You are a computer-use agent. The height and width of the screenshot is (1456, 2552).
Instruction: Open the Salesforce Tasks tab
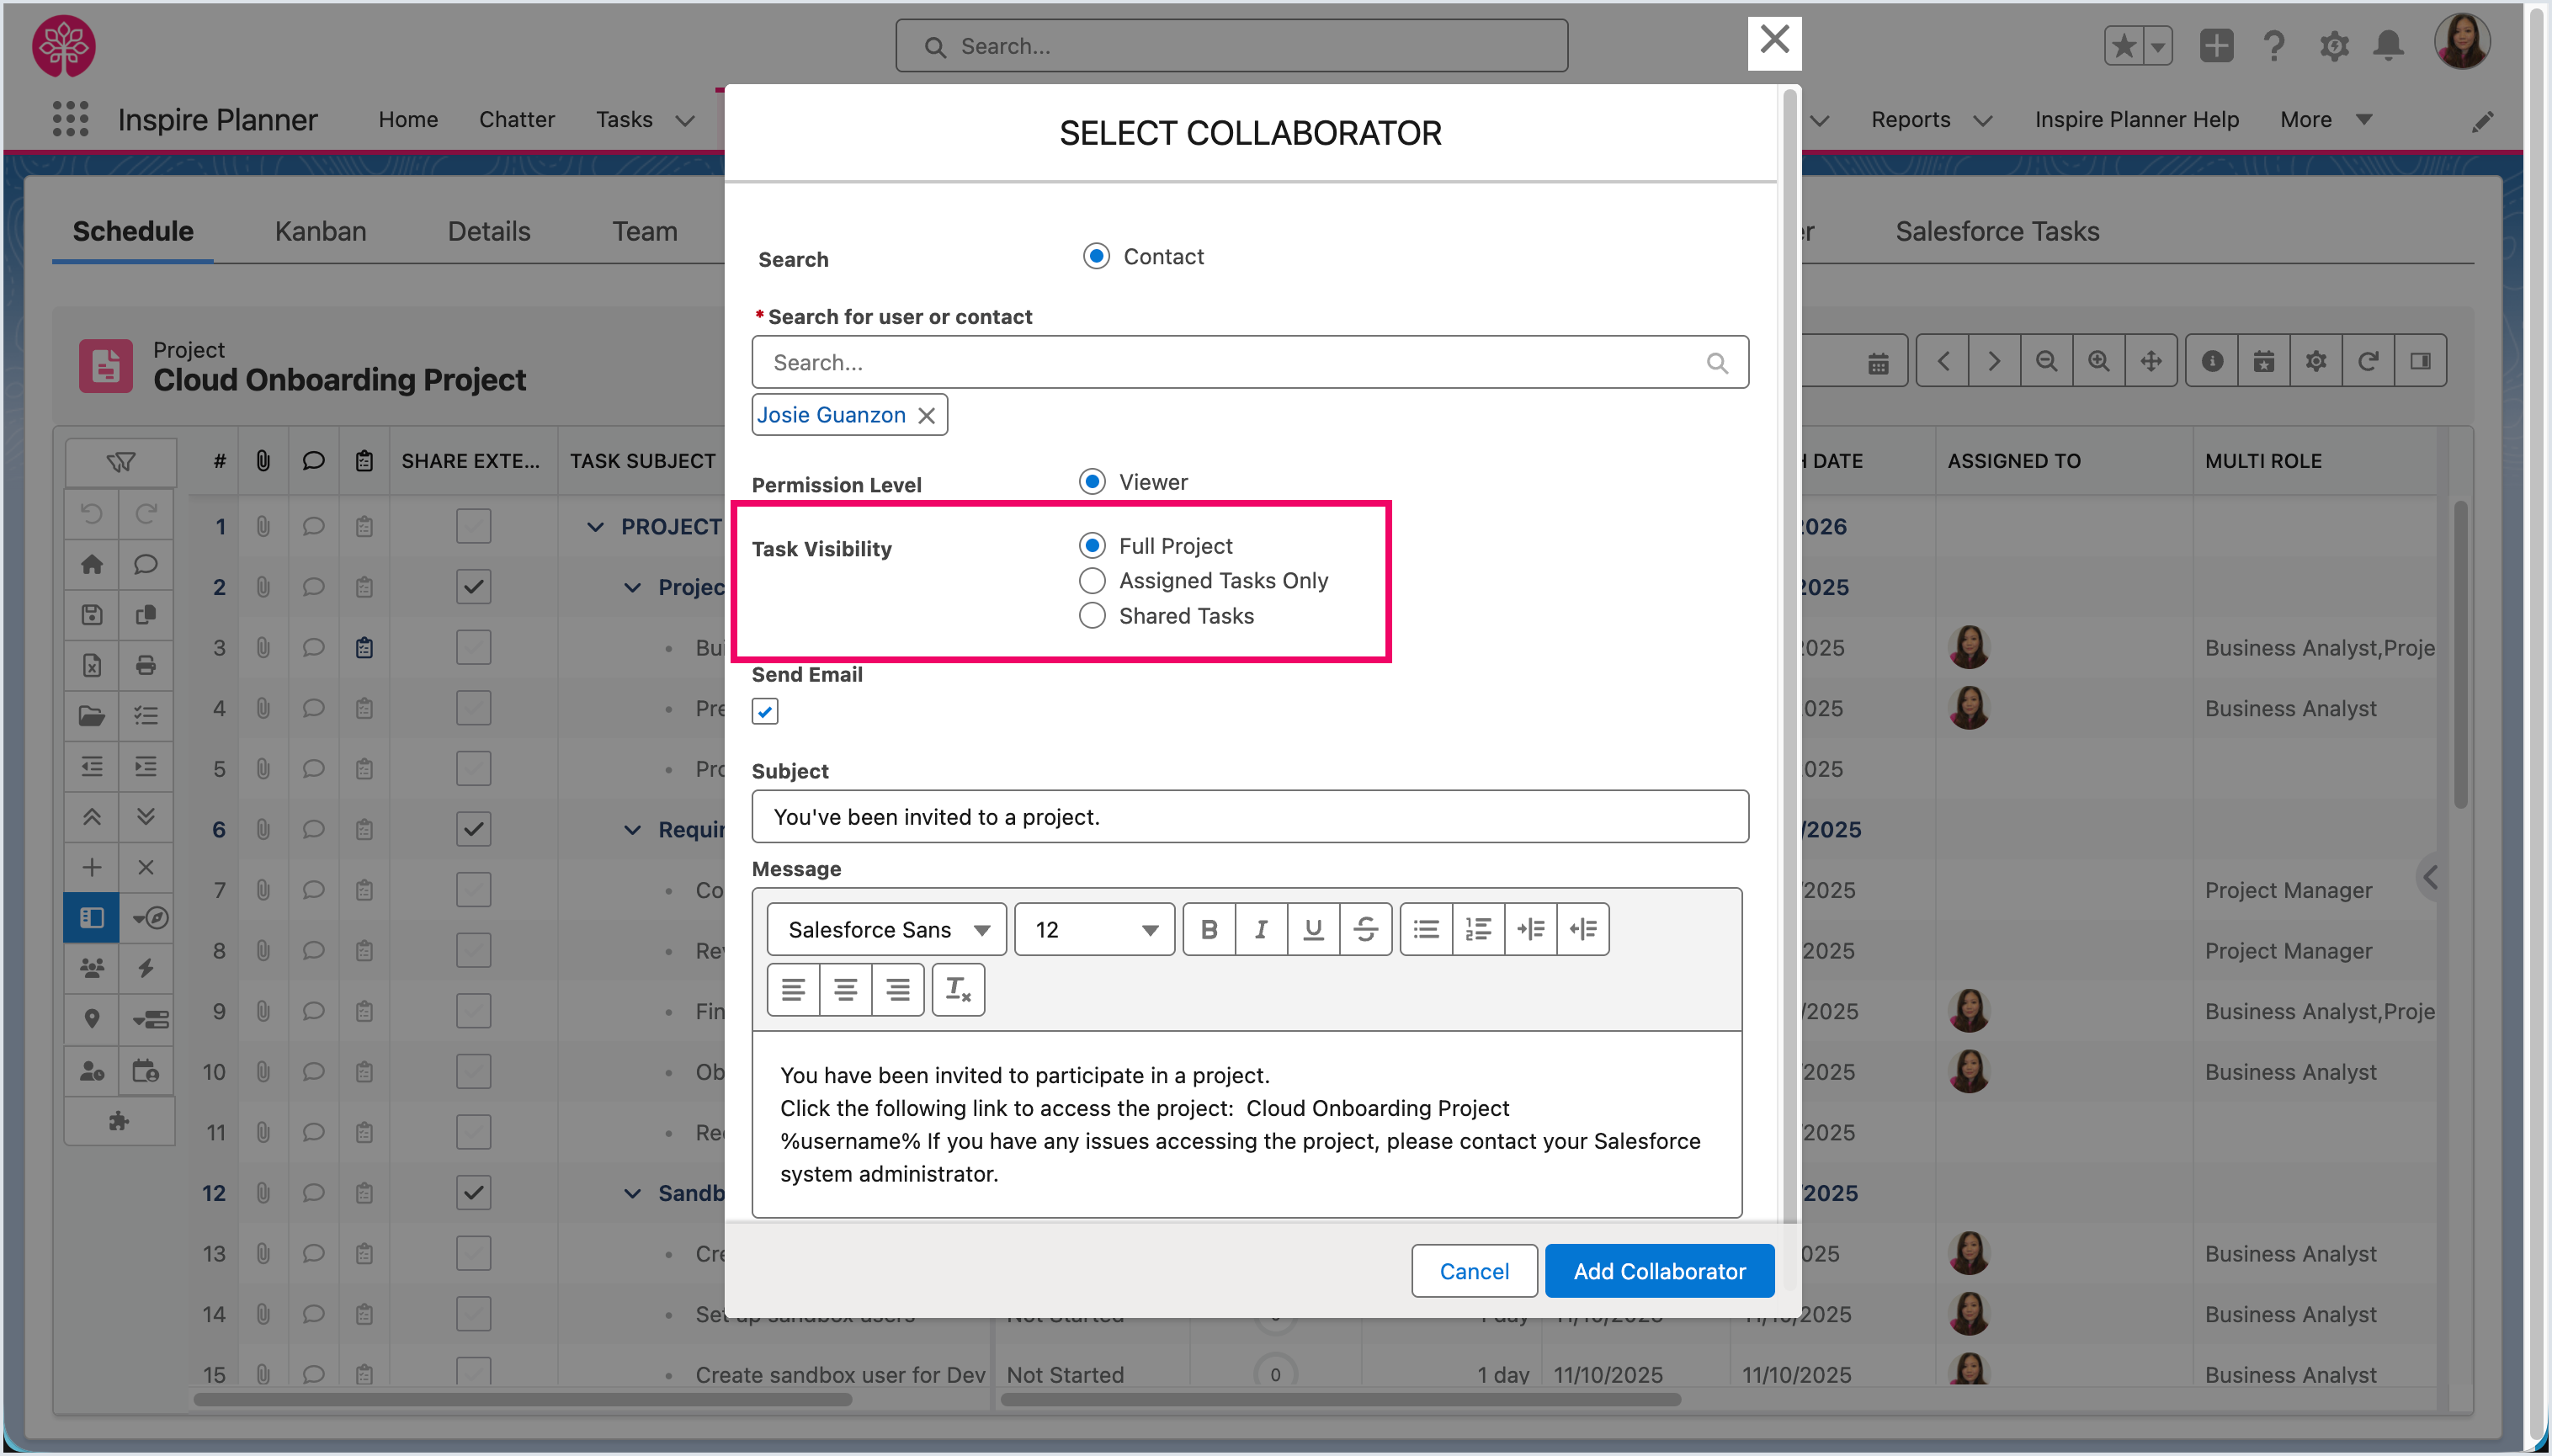pos(1996,231)
